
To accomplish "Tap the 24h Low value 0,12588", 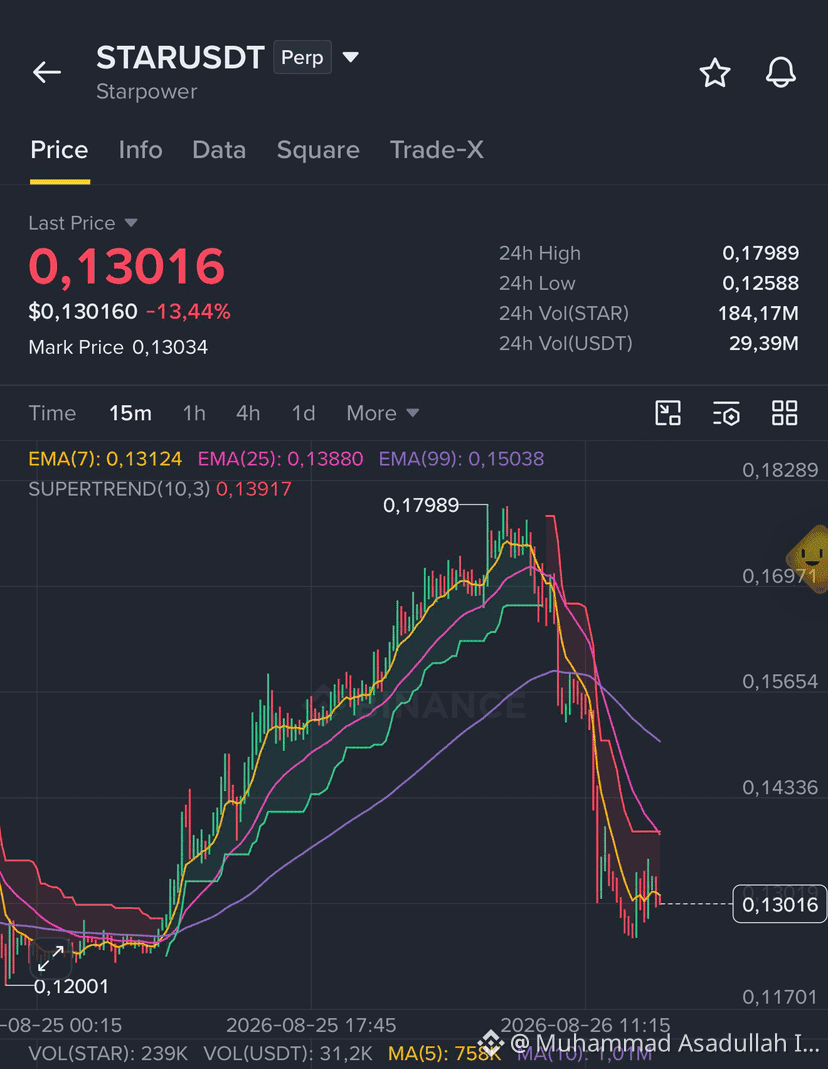I will [761, 284].
